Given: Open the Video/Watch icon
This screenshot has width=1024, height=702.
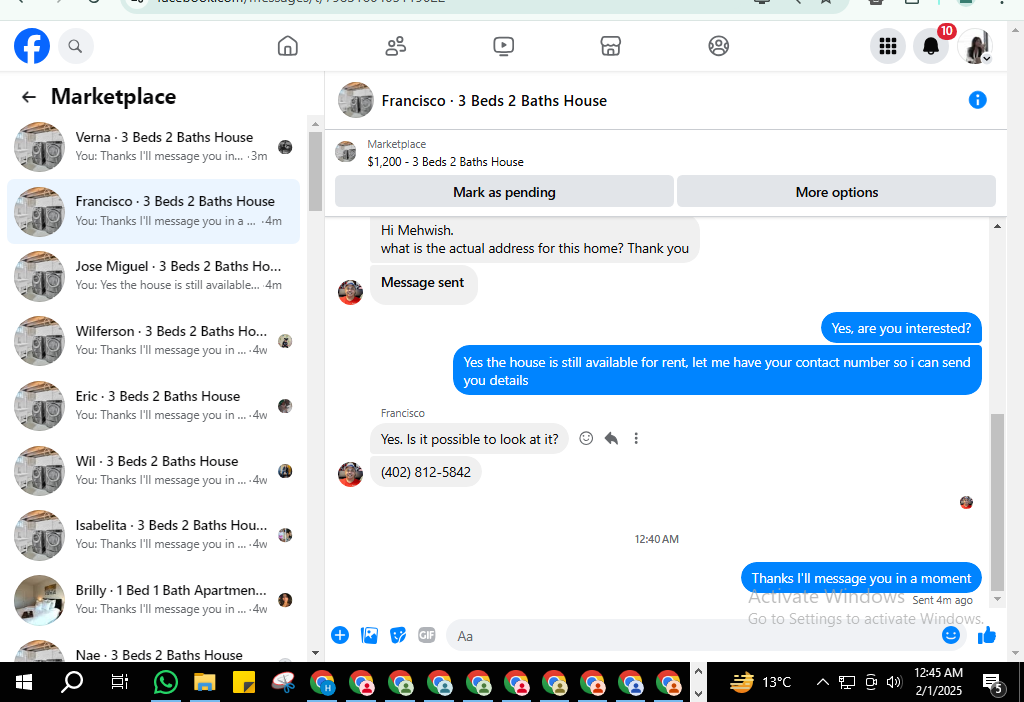Looking at the screenshot, I should [x=504, y=46].
